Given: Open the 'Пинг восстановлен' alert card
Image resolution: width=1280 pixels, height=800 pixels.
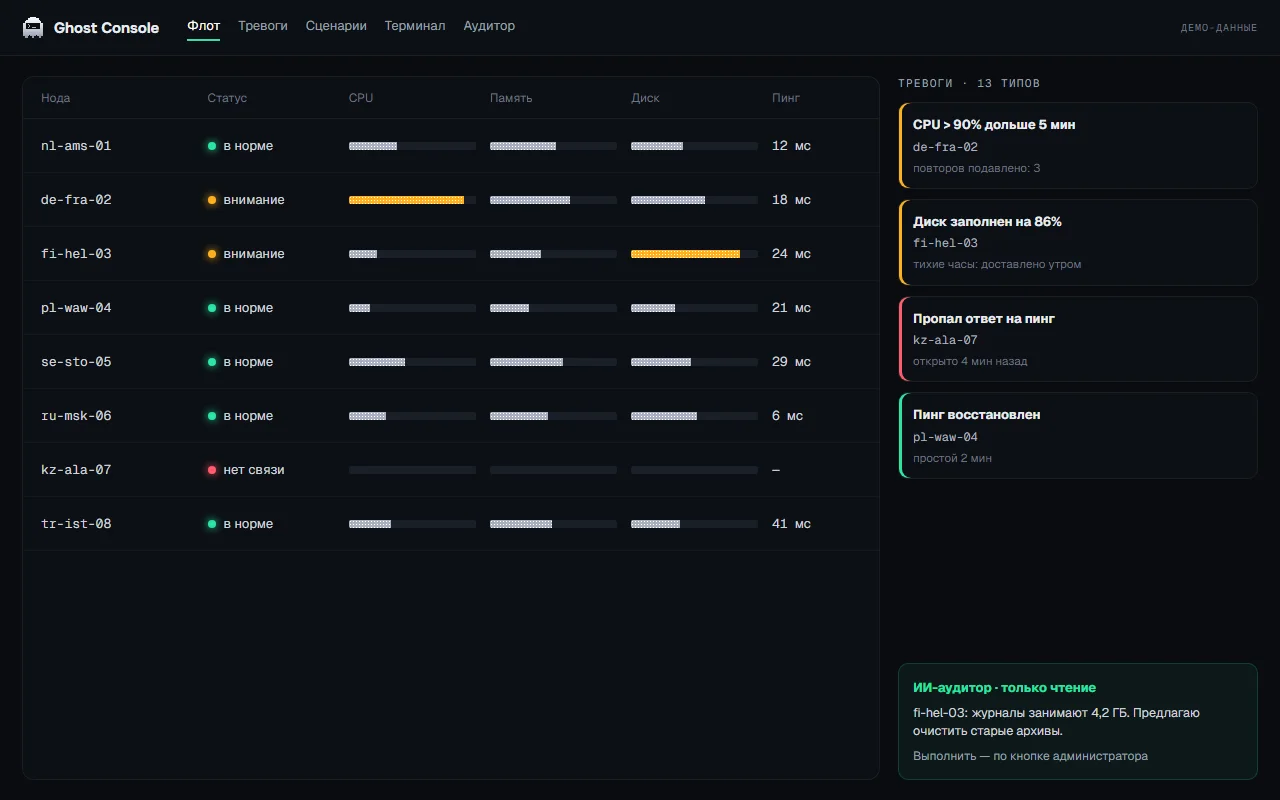Looking at the screenshot, I should tap(1078, 436).
